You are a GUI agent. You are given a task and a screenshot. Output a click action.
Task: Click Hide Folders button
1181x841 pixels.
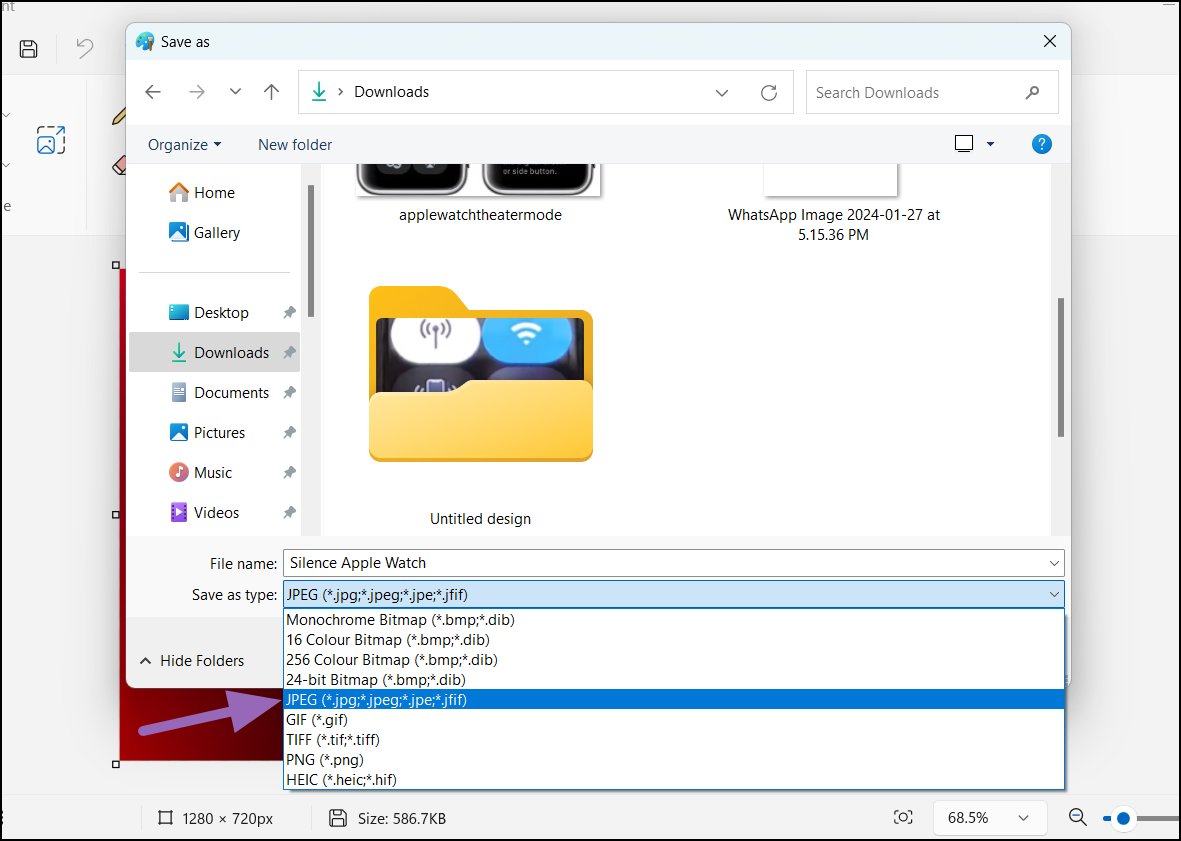192,661
